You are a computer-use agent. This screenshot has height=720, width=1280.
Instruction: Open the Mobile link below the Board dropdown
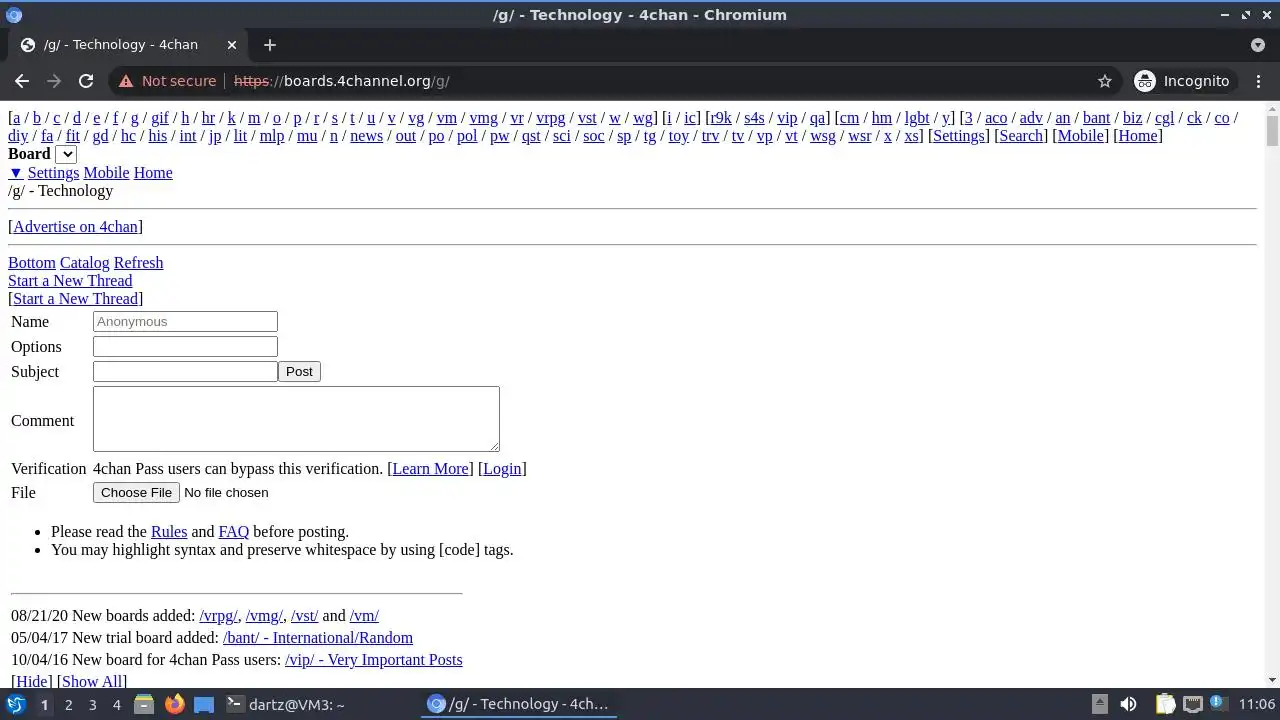coord(106,173)
